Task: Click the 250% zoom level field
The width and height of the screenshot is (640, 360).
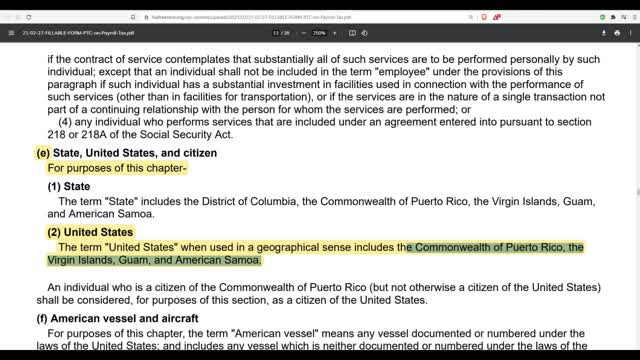Action: (x=319, y=33)
